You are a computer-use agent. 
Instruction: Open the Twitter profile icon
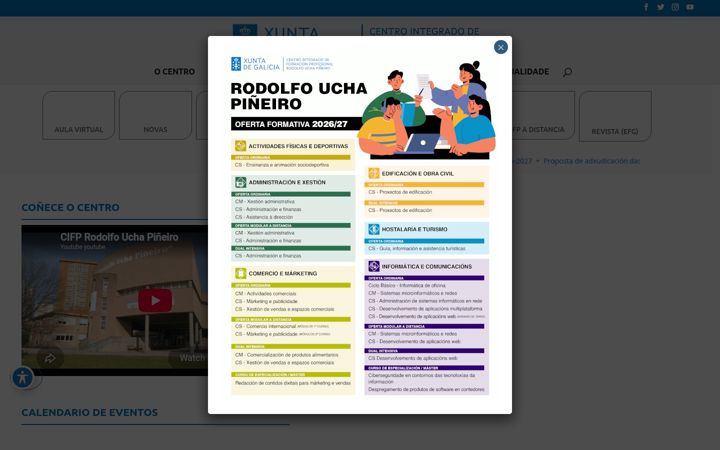(x=660, y=7)
